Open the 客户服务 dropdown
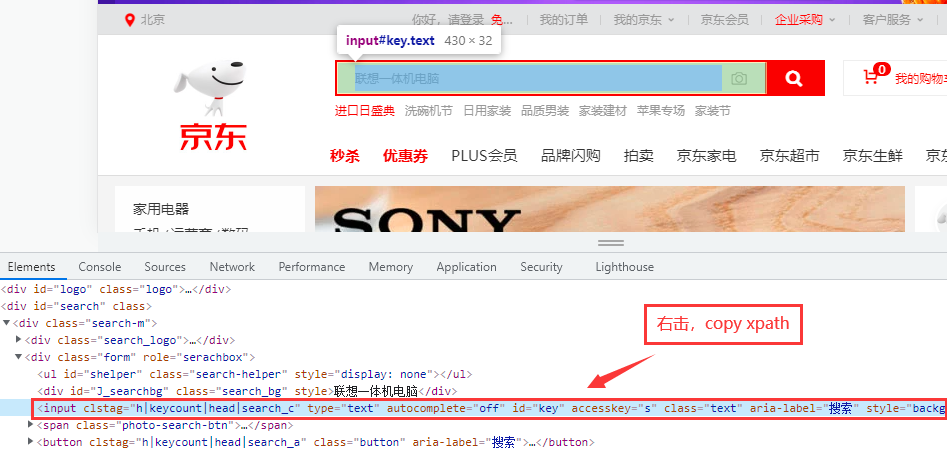This screenshot has width=947, height=454. coord(893,20)
